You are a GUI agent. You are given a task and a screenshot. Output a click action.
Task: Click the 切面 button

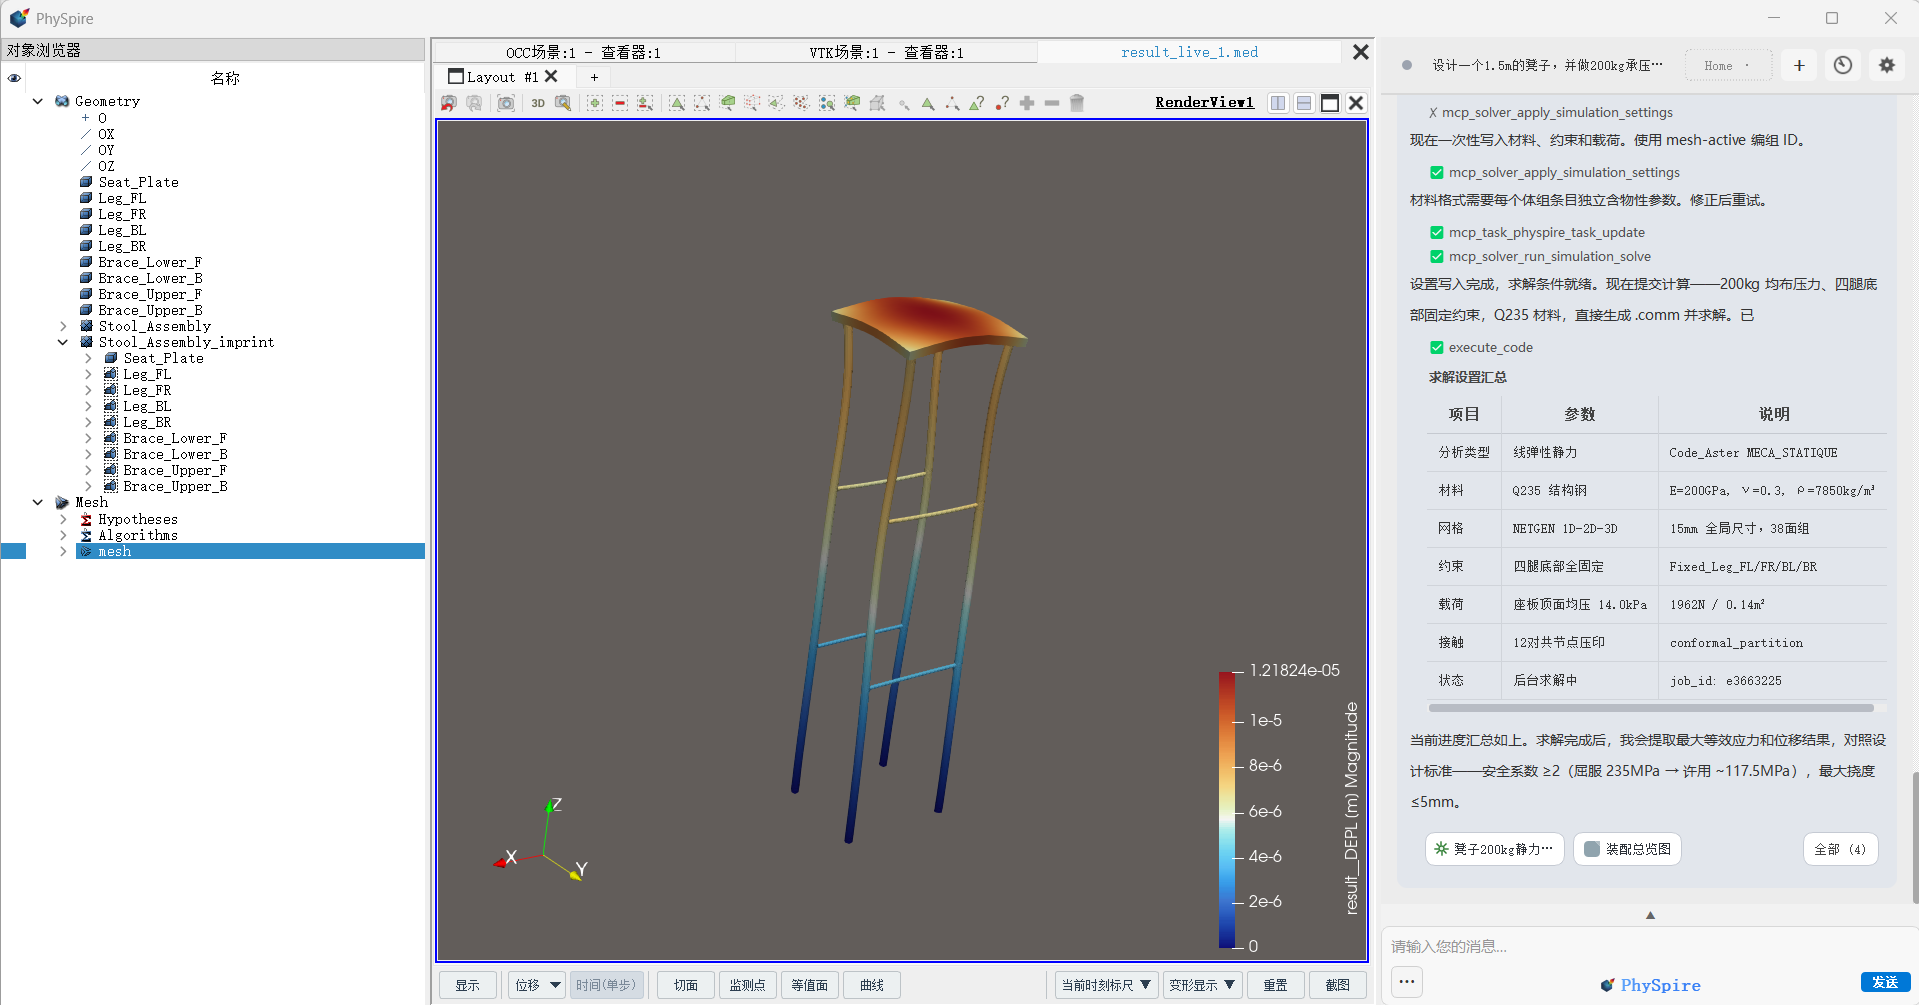point(685,985)
